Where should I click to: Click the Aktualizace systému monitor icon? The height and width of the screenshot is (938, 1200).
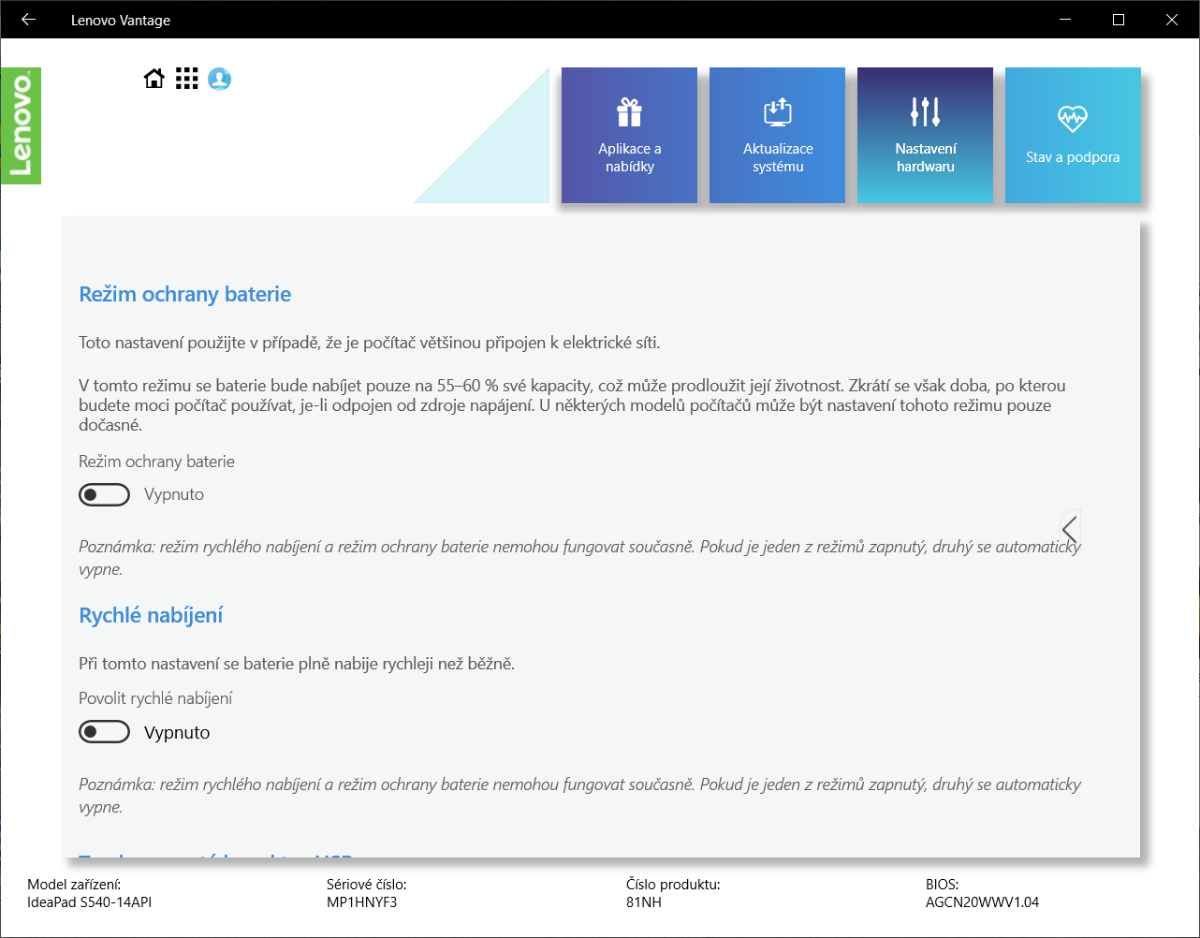tap(777, 112)
